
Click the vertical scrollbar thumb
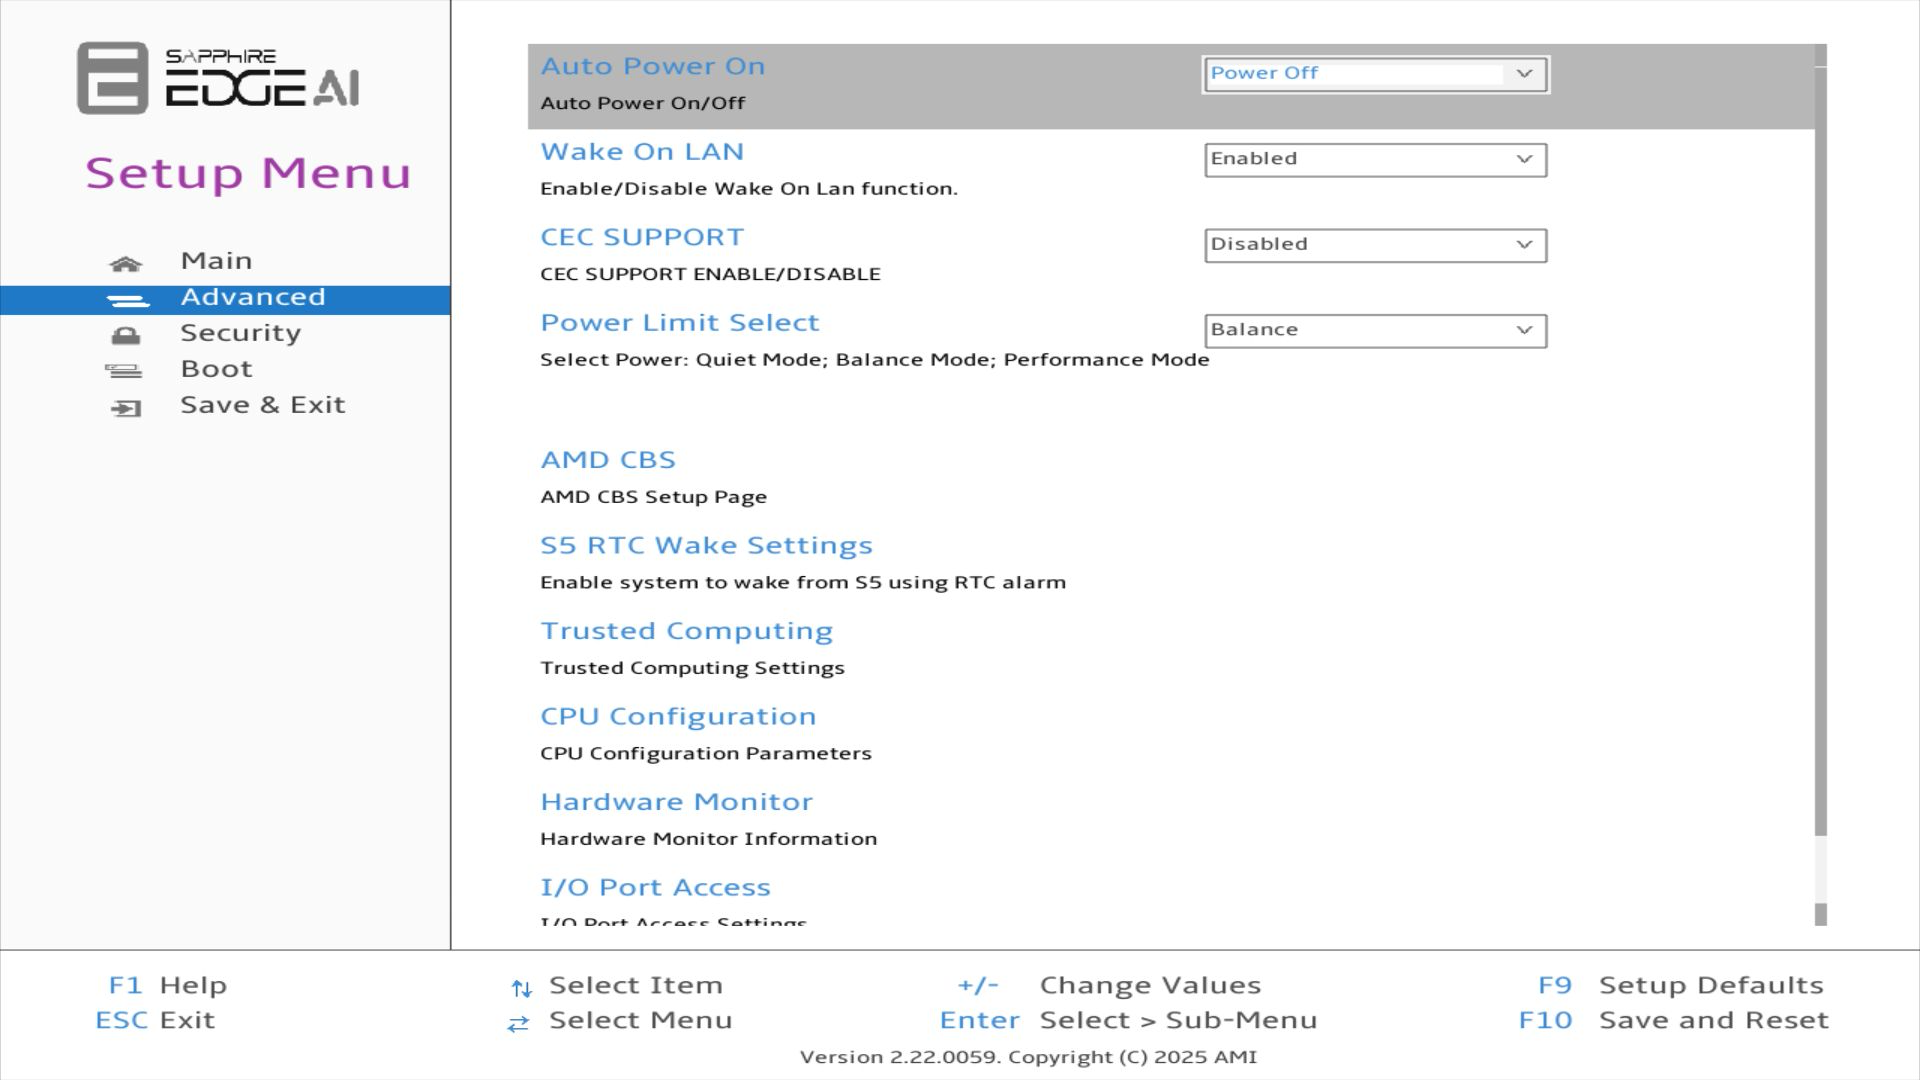pyautogui.click(x=1820, y=450)
